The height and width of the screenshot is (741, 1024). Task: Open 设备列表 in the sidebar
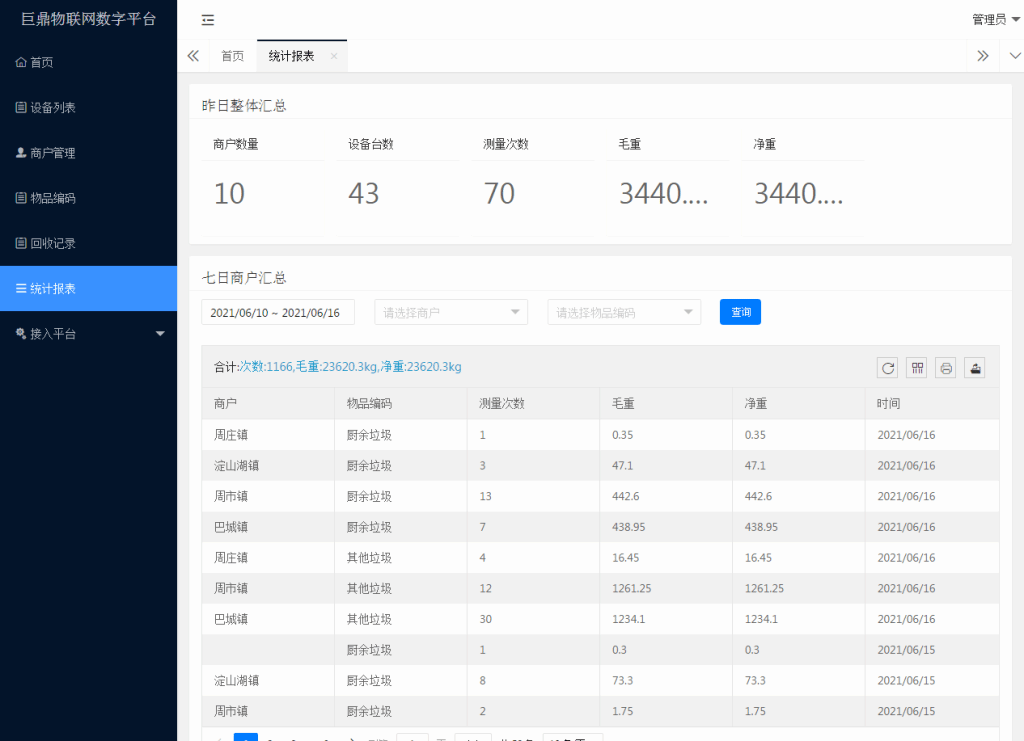pos(88,107)
